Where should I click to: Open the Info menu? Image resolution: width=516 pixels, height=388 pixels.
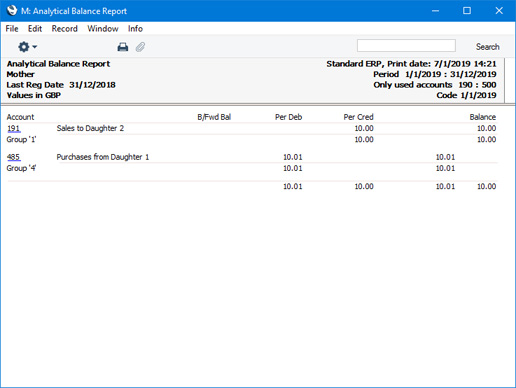[135, 29]
